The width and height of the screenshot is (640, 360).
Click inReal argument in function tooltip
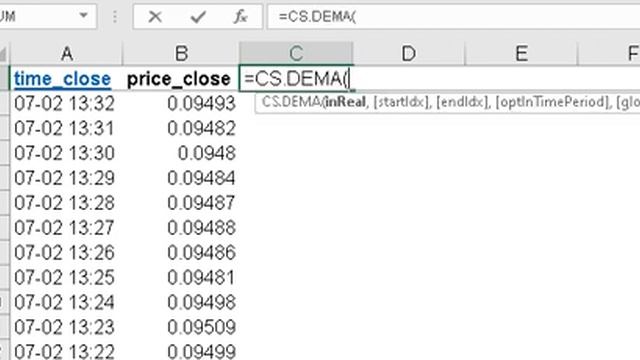click(345, 102)
